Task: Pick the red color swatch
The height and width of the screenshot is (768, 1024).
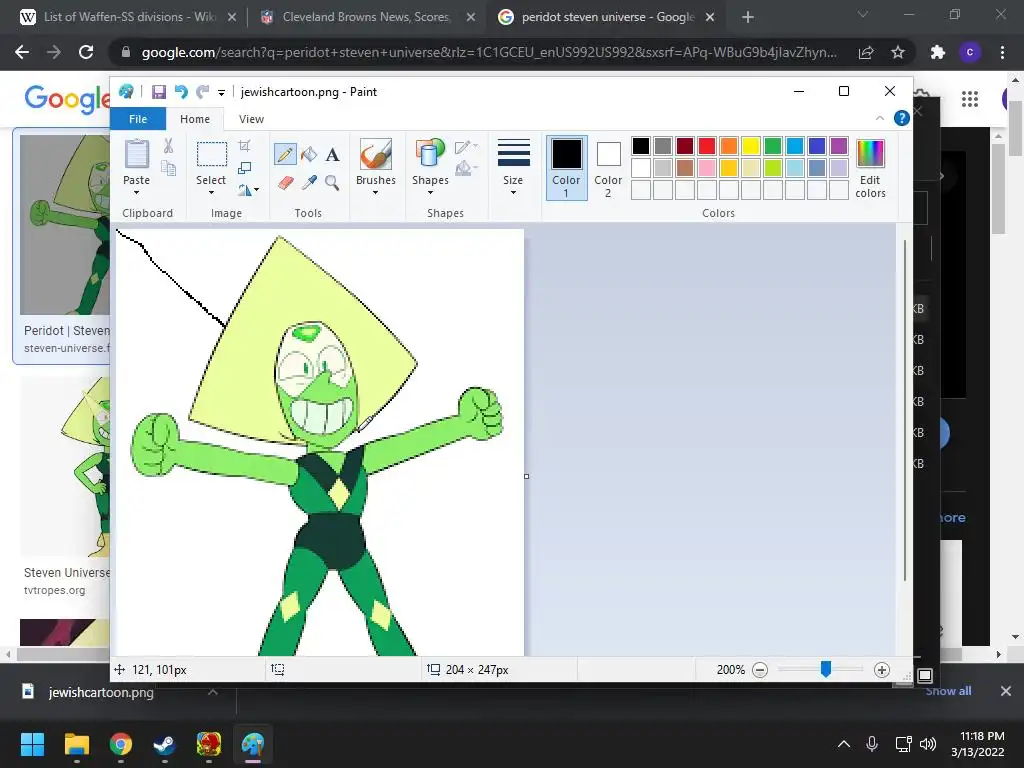Action: tap(707, 146)
